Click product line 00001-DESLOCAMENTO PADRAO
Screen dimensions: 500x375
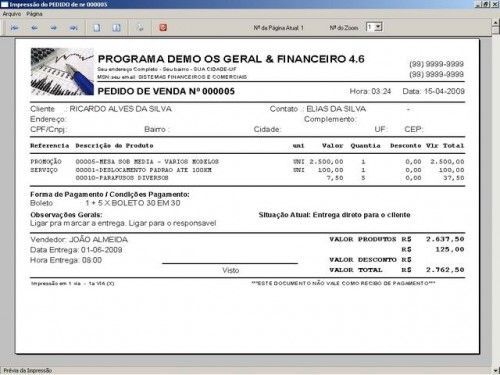click(x=144, y=170)
